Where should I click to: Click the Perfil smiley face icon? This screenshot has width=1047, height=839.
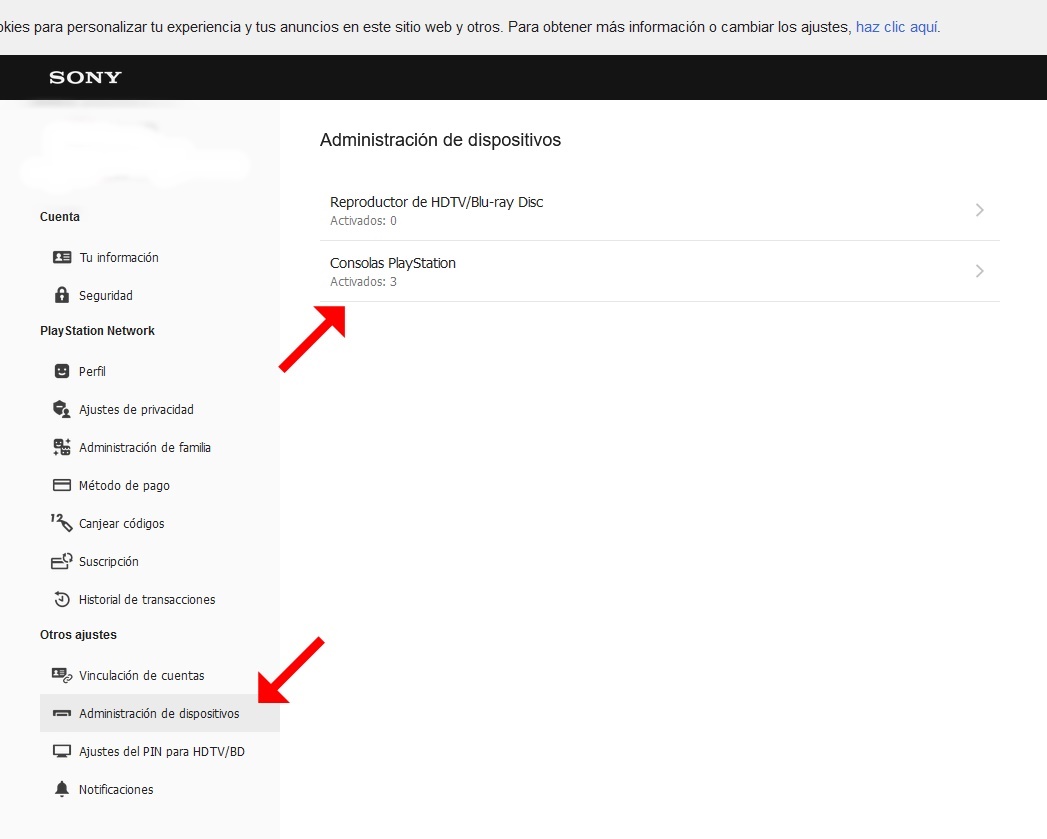tap(62, 371)
